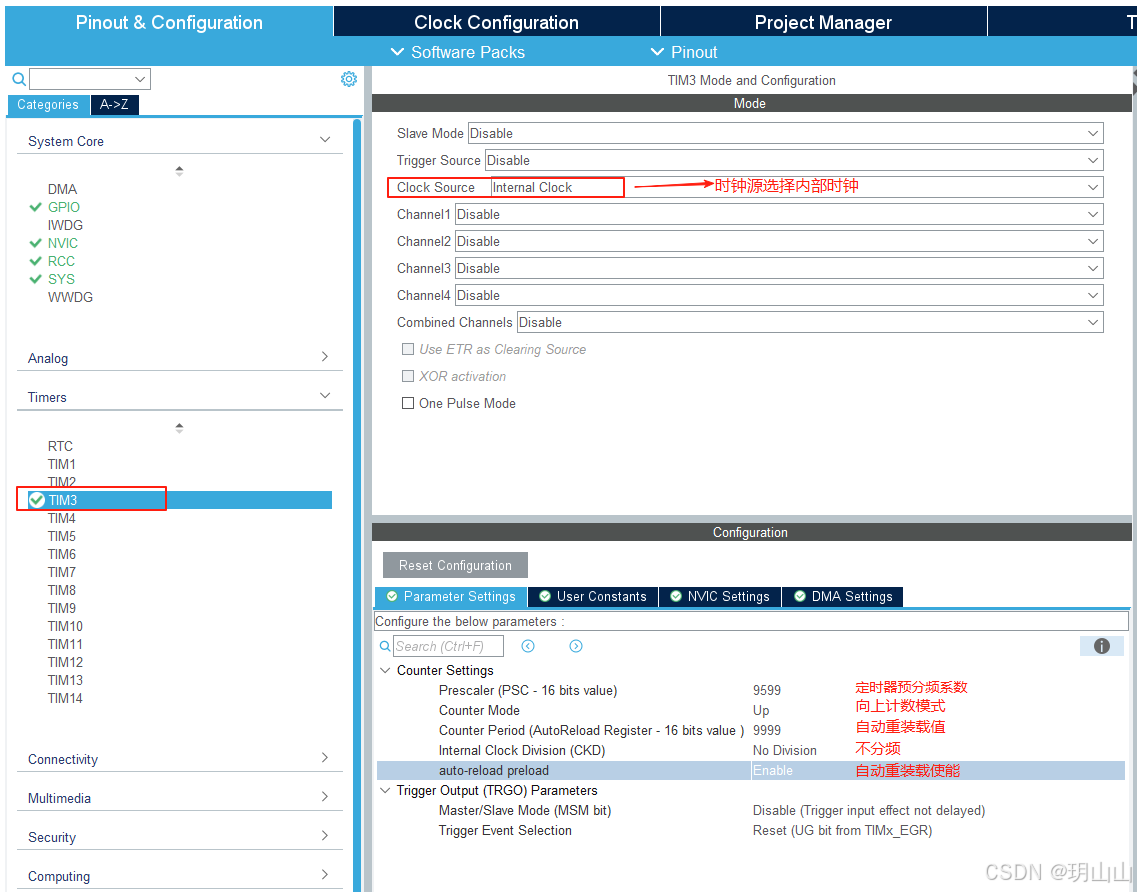Click the search icon beside Search (Ctrl+F)
Screen dimensions: 1137x892
coord(385,646)
